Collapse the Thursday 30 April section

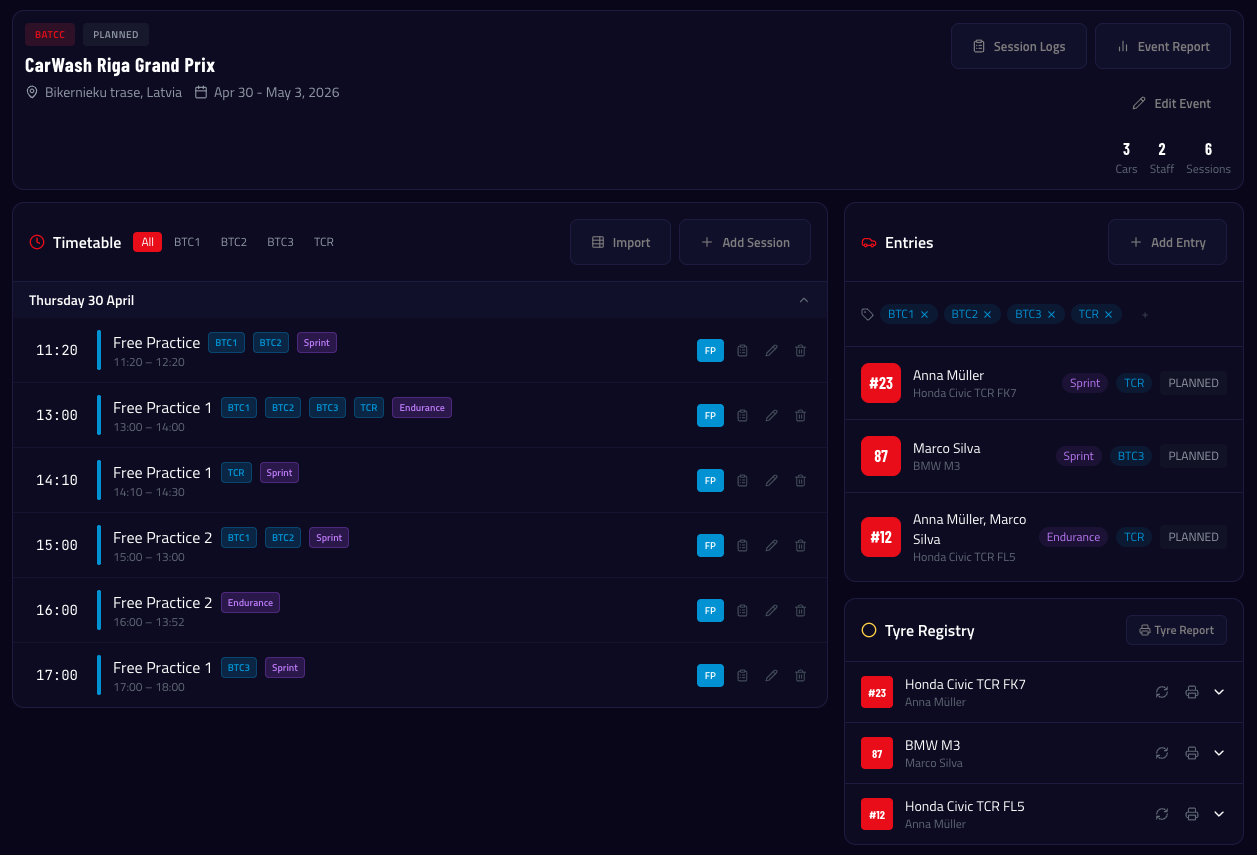point(803,300)
